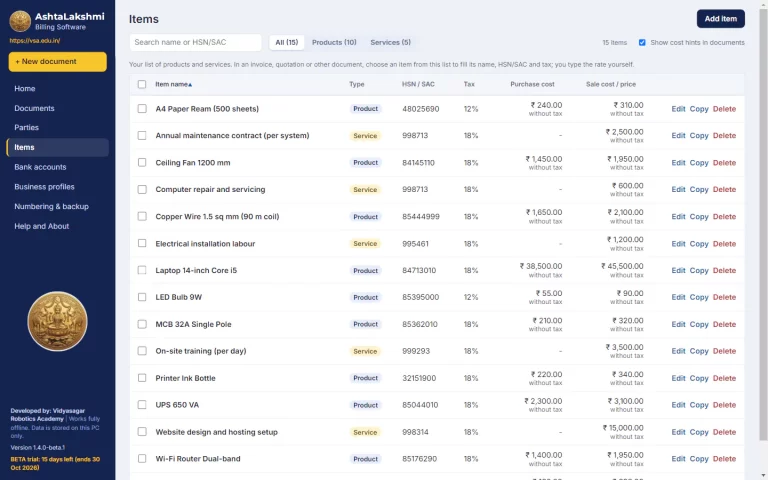Click HSN code 84713010
This screenshot has width=768, height=480.
(419, 270)
